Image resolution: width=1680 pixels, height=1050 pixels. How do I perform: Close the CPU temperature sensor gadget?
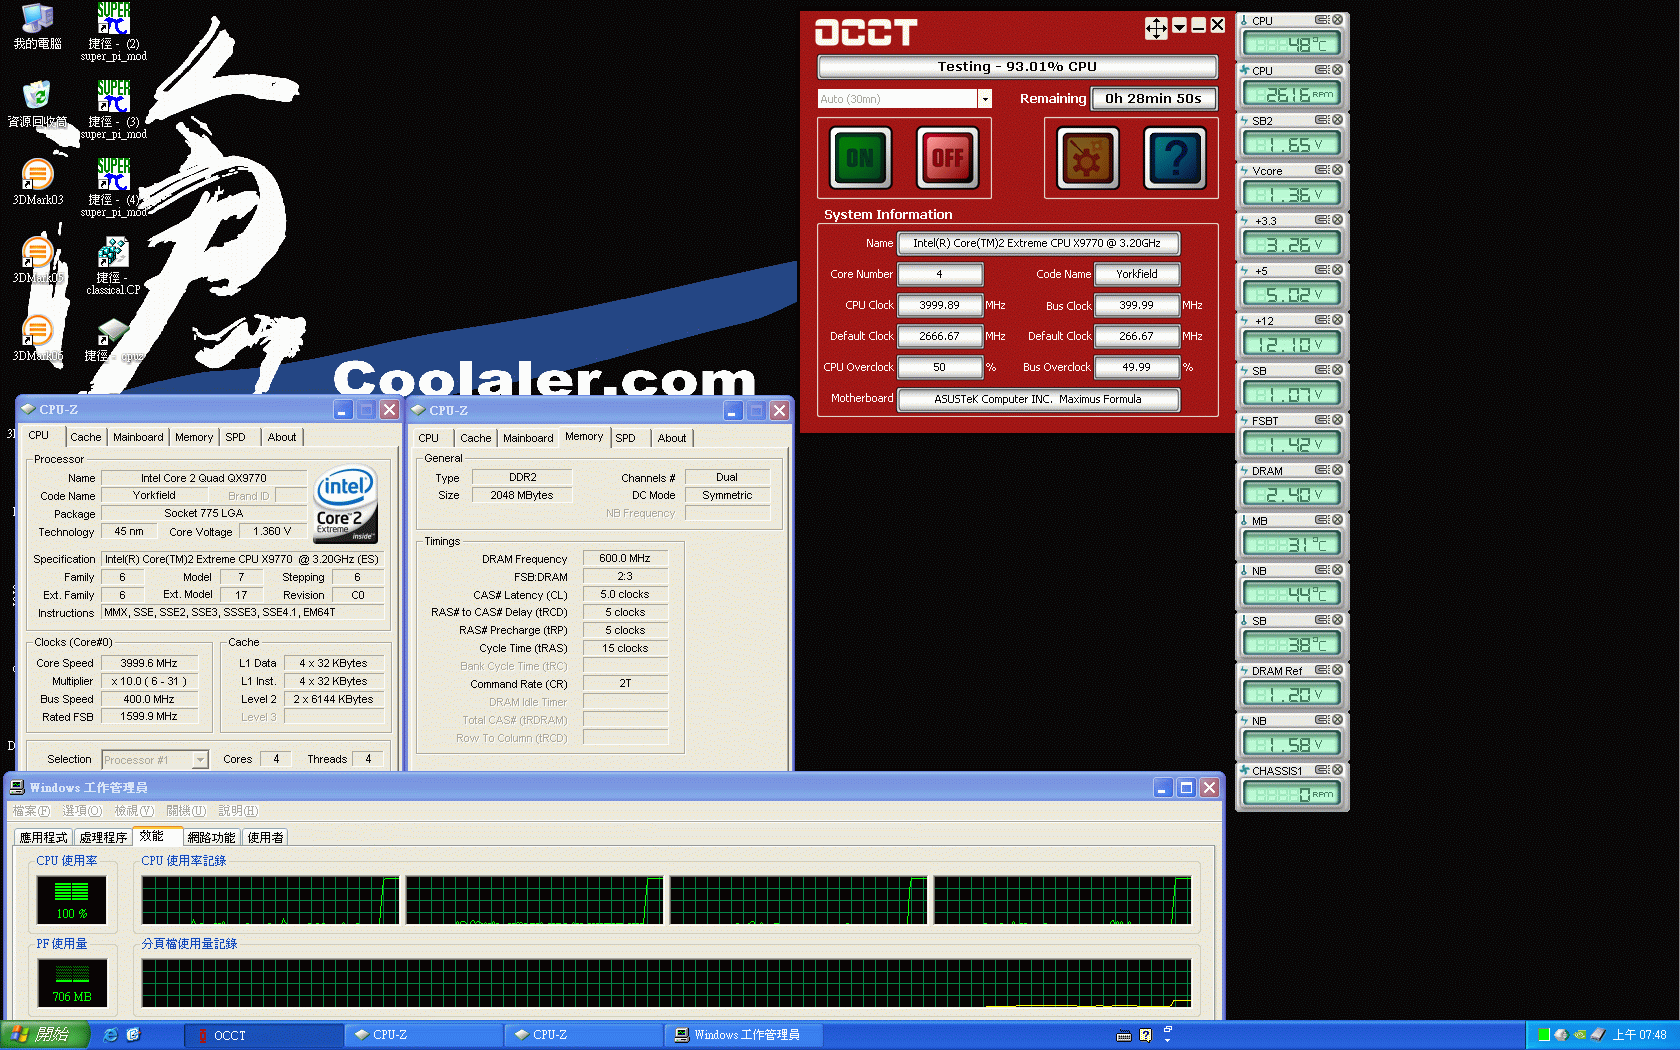pyautogui.click(x=1337, y=20)
